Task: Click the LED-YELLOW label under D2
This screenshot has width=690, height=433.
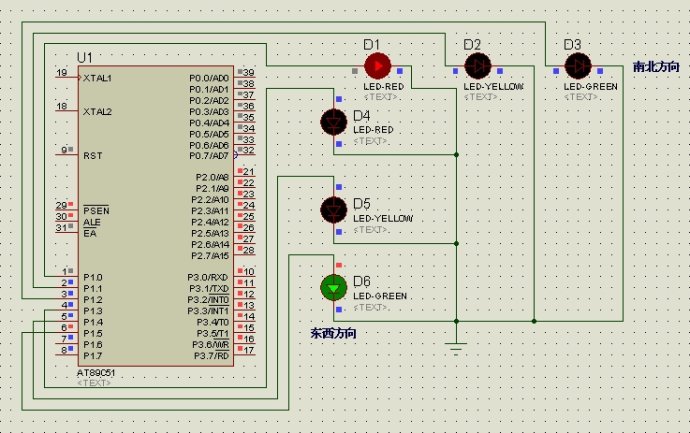Action: 494,87
